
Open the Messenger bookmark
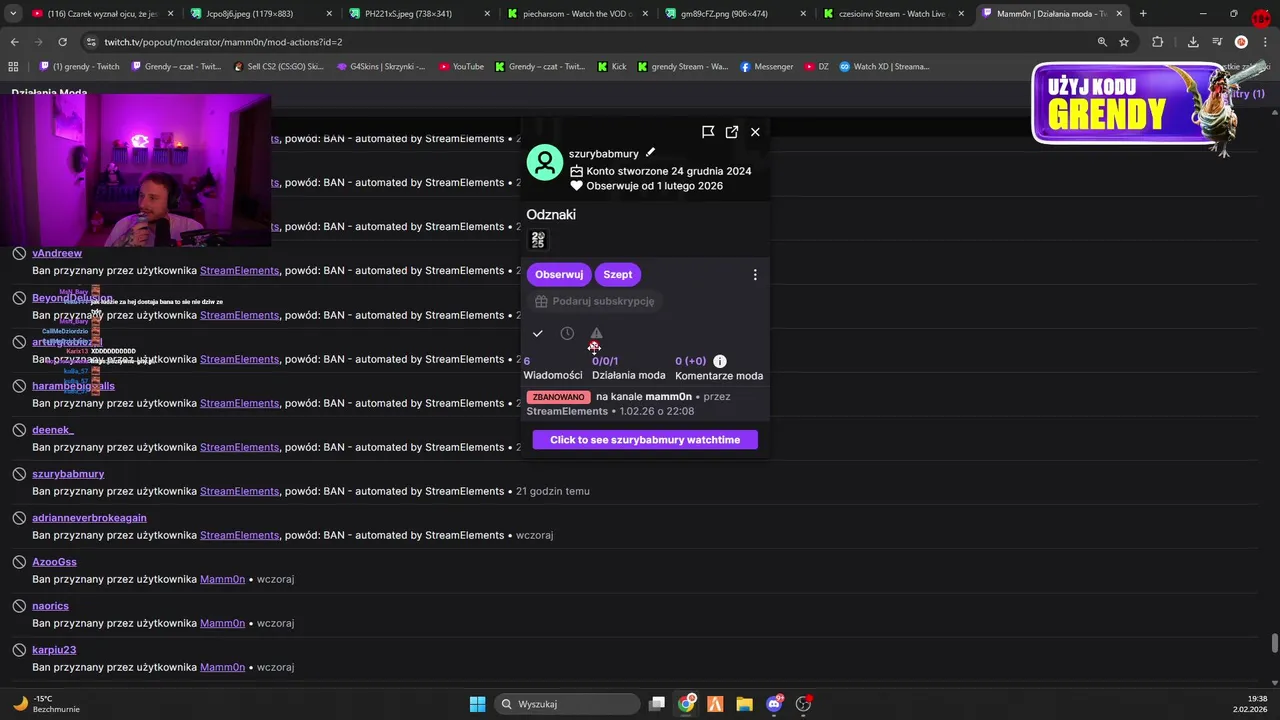point(767,66)
